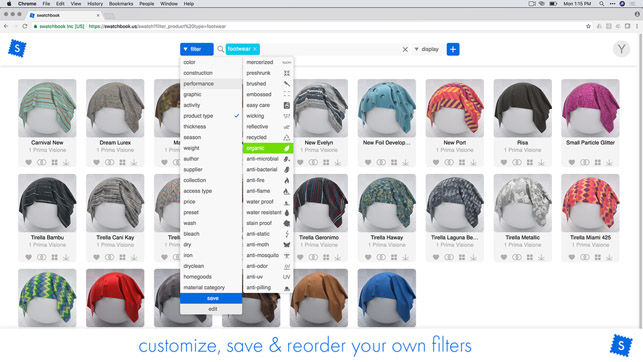Open the user profile Y avatar
Viewport: 643px width, 362px height.
pyautogui.click(x=621, y=49)
